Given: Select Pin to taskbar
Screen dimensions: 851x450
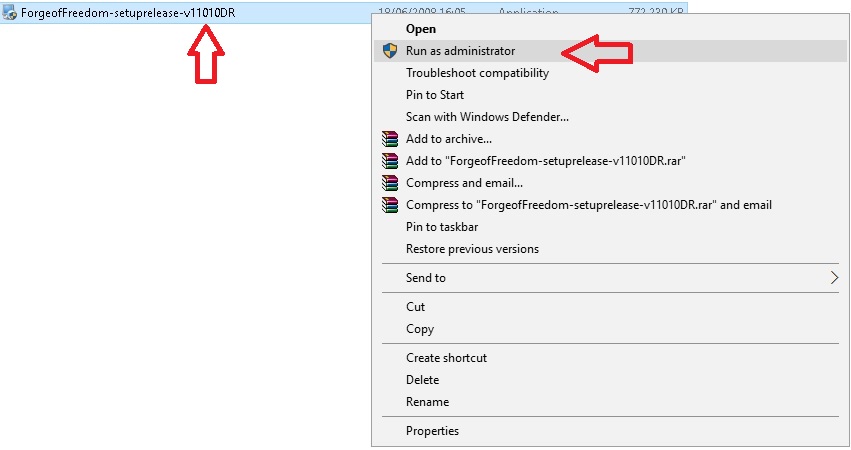Looking at the screenshot, I should [442, 227].
